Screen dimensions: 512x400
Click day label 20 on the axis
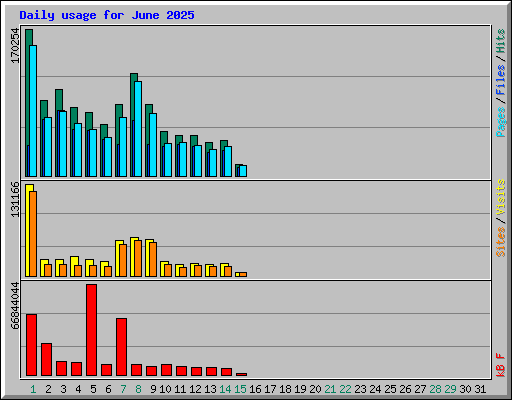[x=315, y=389]
